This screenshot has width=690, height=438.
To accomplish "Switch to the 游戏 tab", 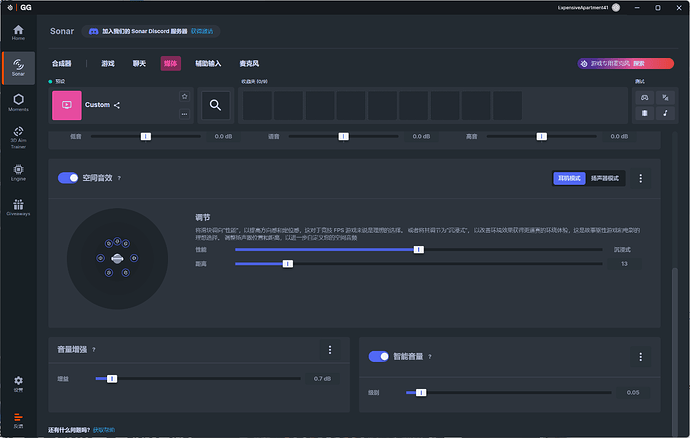I will (x=107, y=63).
